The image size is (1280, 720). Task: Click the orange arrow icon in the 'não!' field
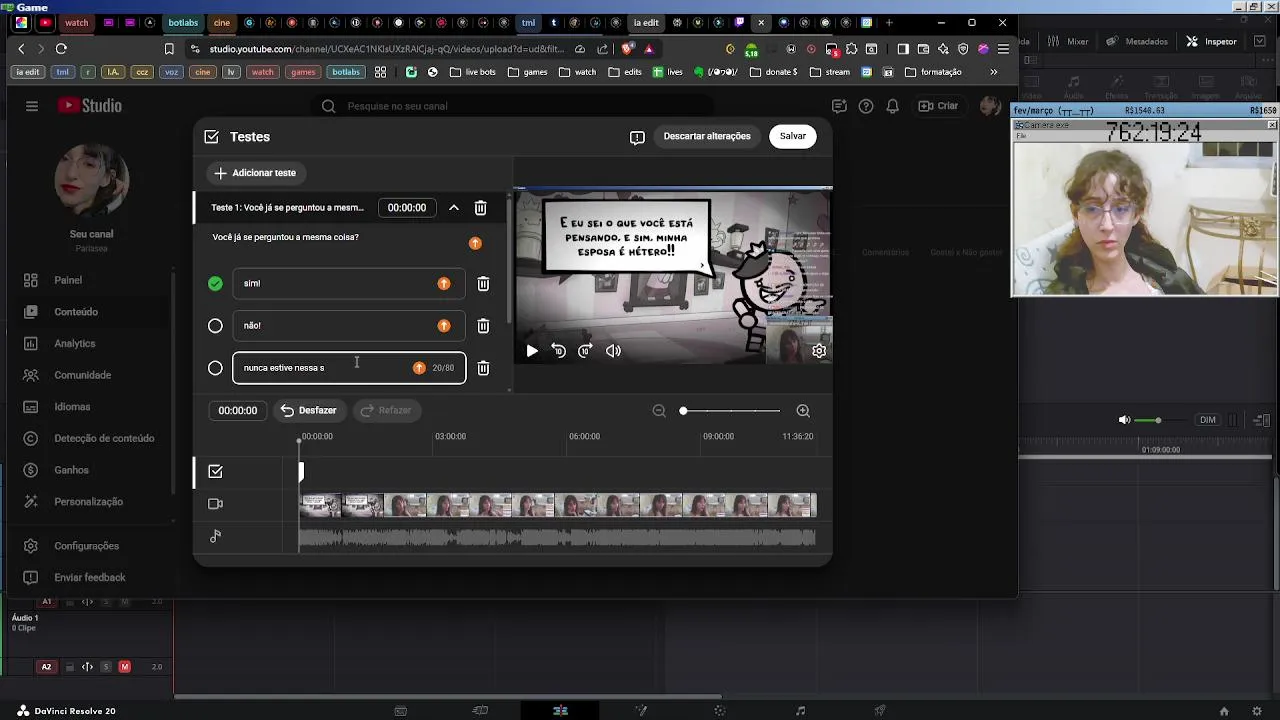tap(444, 326)
